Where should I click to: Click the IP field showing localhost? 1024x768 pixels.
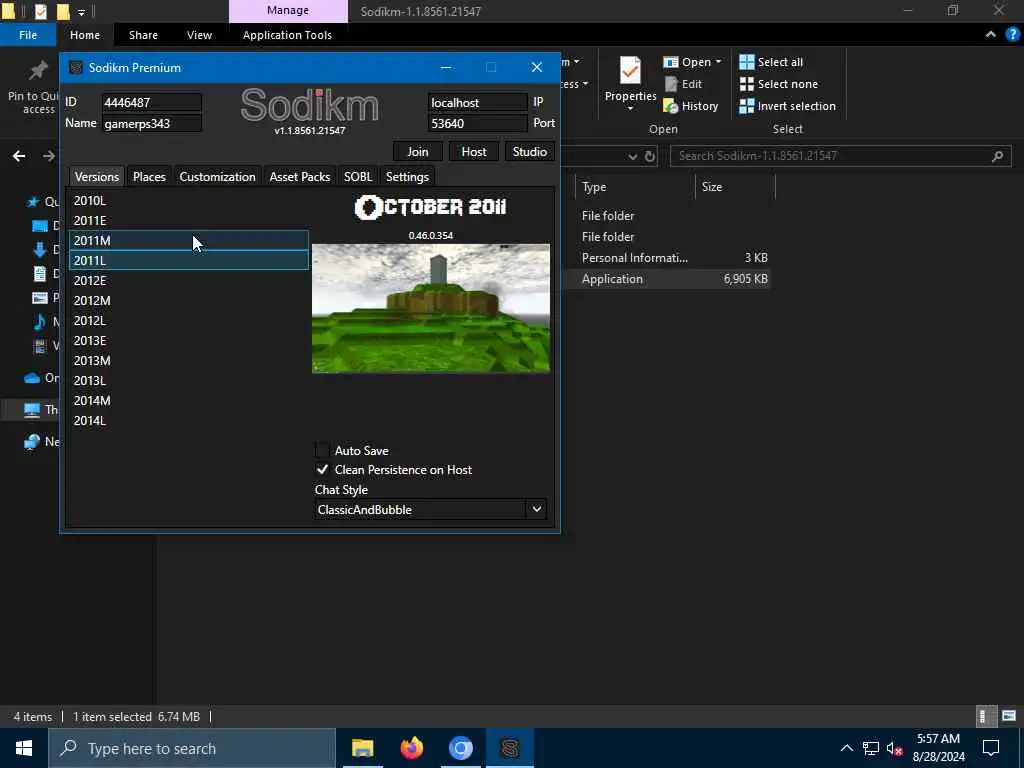[477, 103]
